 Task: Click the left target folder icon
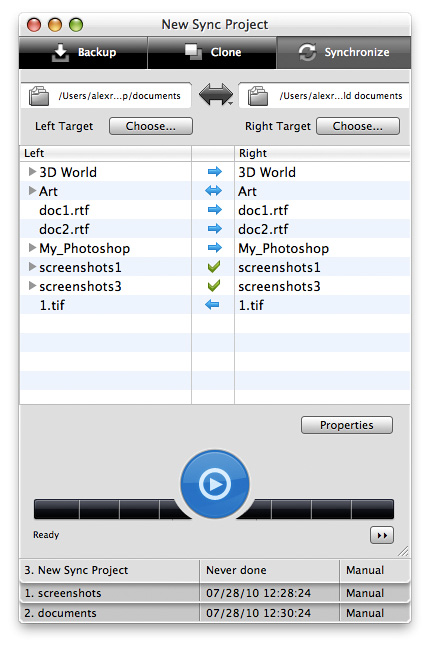[39, 96]
